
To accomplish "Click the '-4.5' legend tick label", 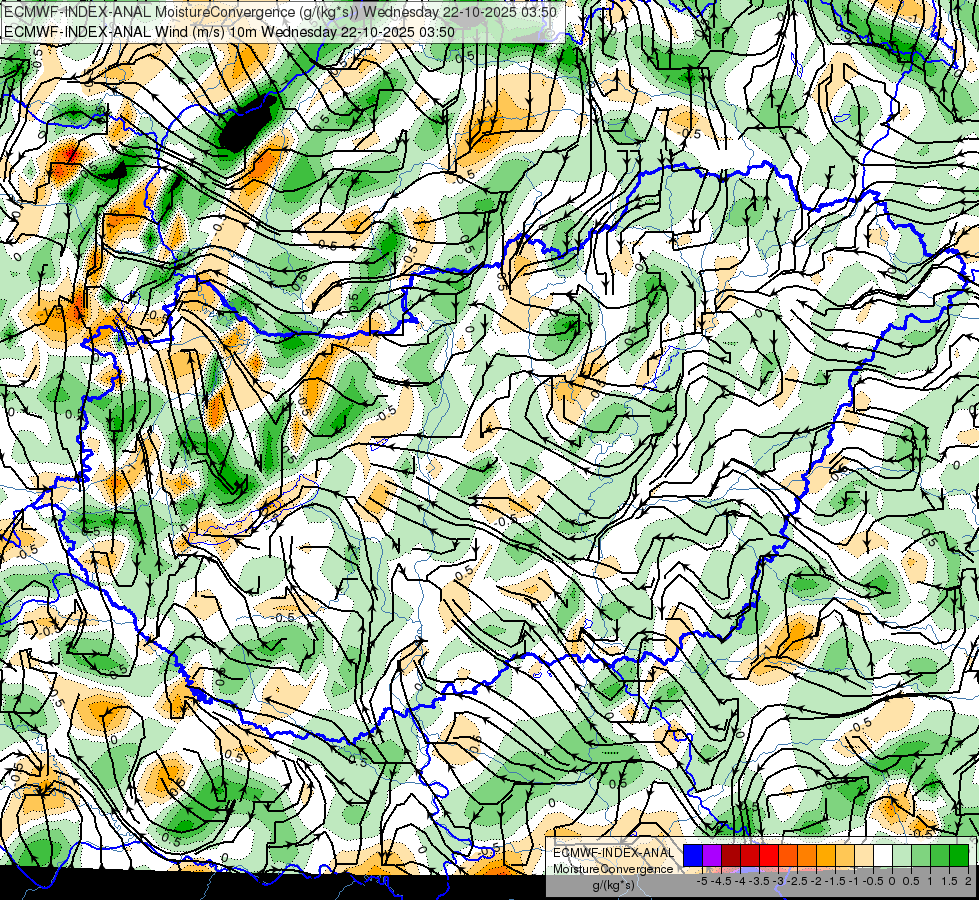I will pyautogui.click(x=721, y=881).
